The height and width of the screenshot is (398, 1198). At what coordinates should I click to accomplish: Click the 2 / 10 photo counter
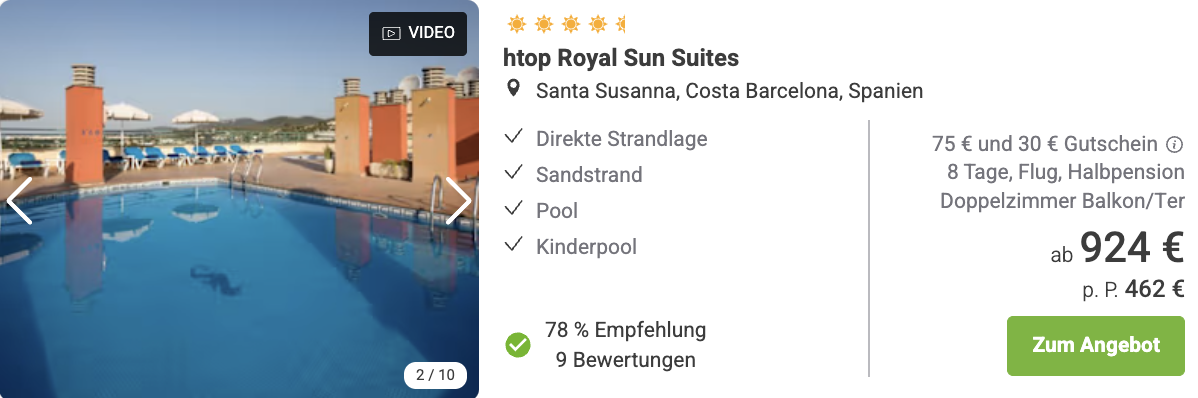[435, 375]
